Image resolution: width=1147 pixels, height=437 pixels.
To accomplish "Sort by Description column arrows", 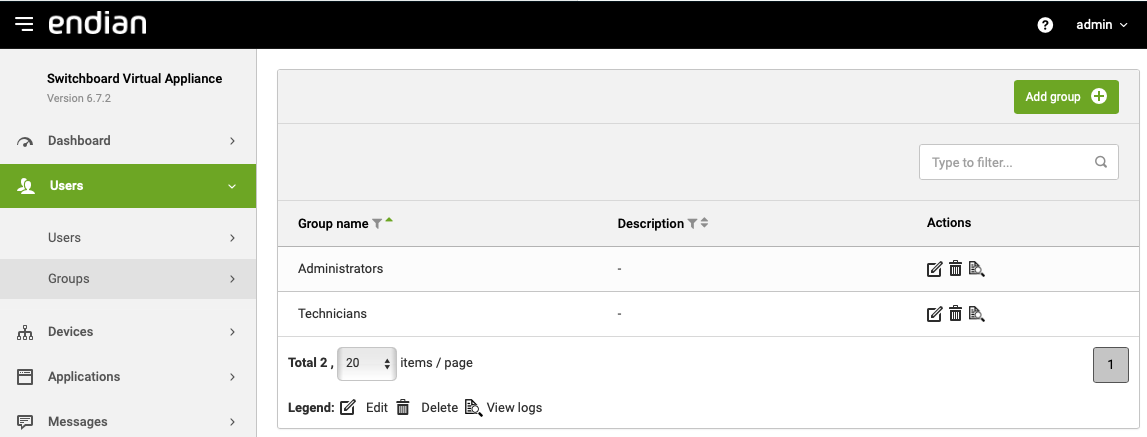I will coord(704,223).
